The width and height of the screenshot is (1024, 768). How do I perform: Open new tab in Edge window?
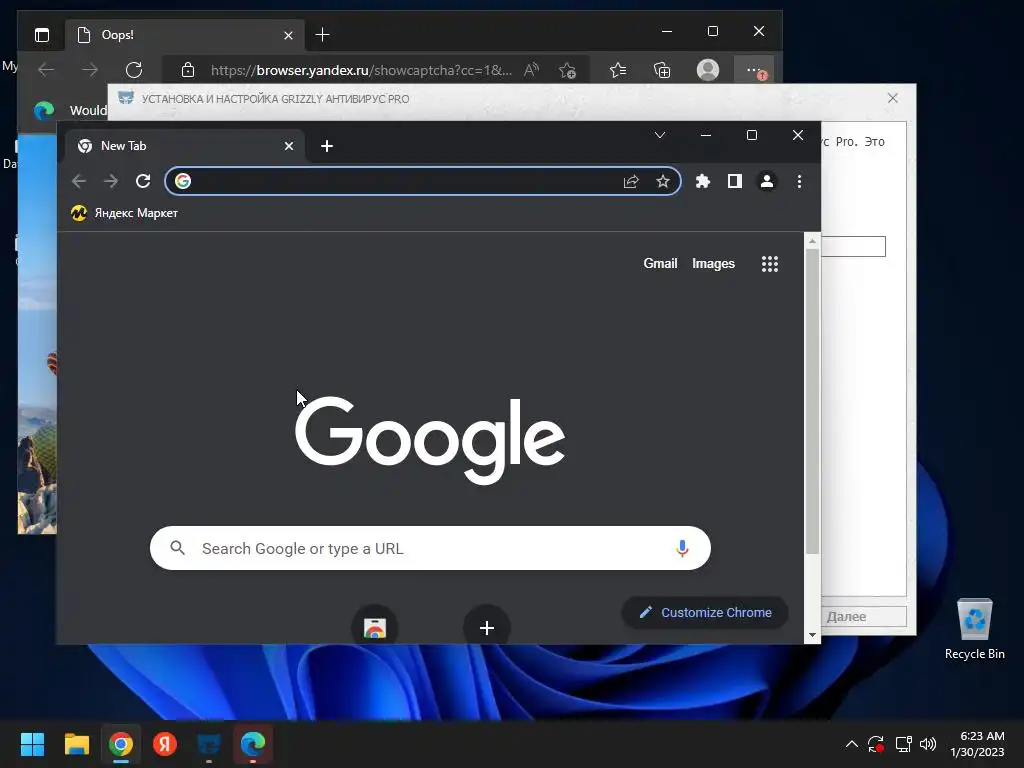(x=322, y=35)
